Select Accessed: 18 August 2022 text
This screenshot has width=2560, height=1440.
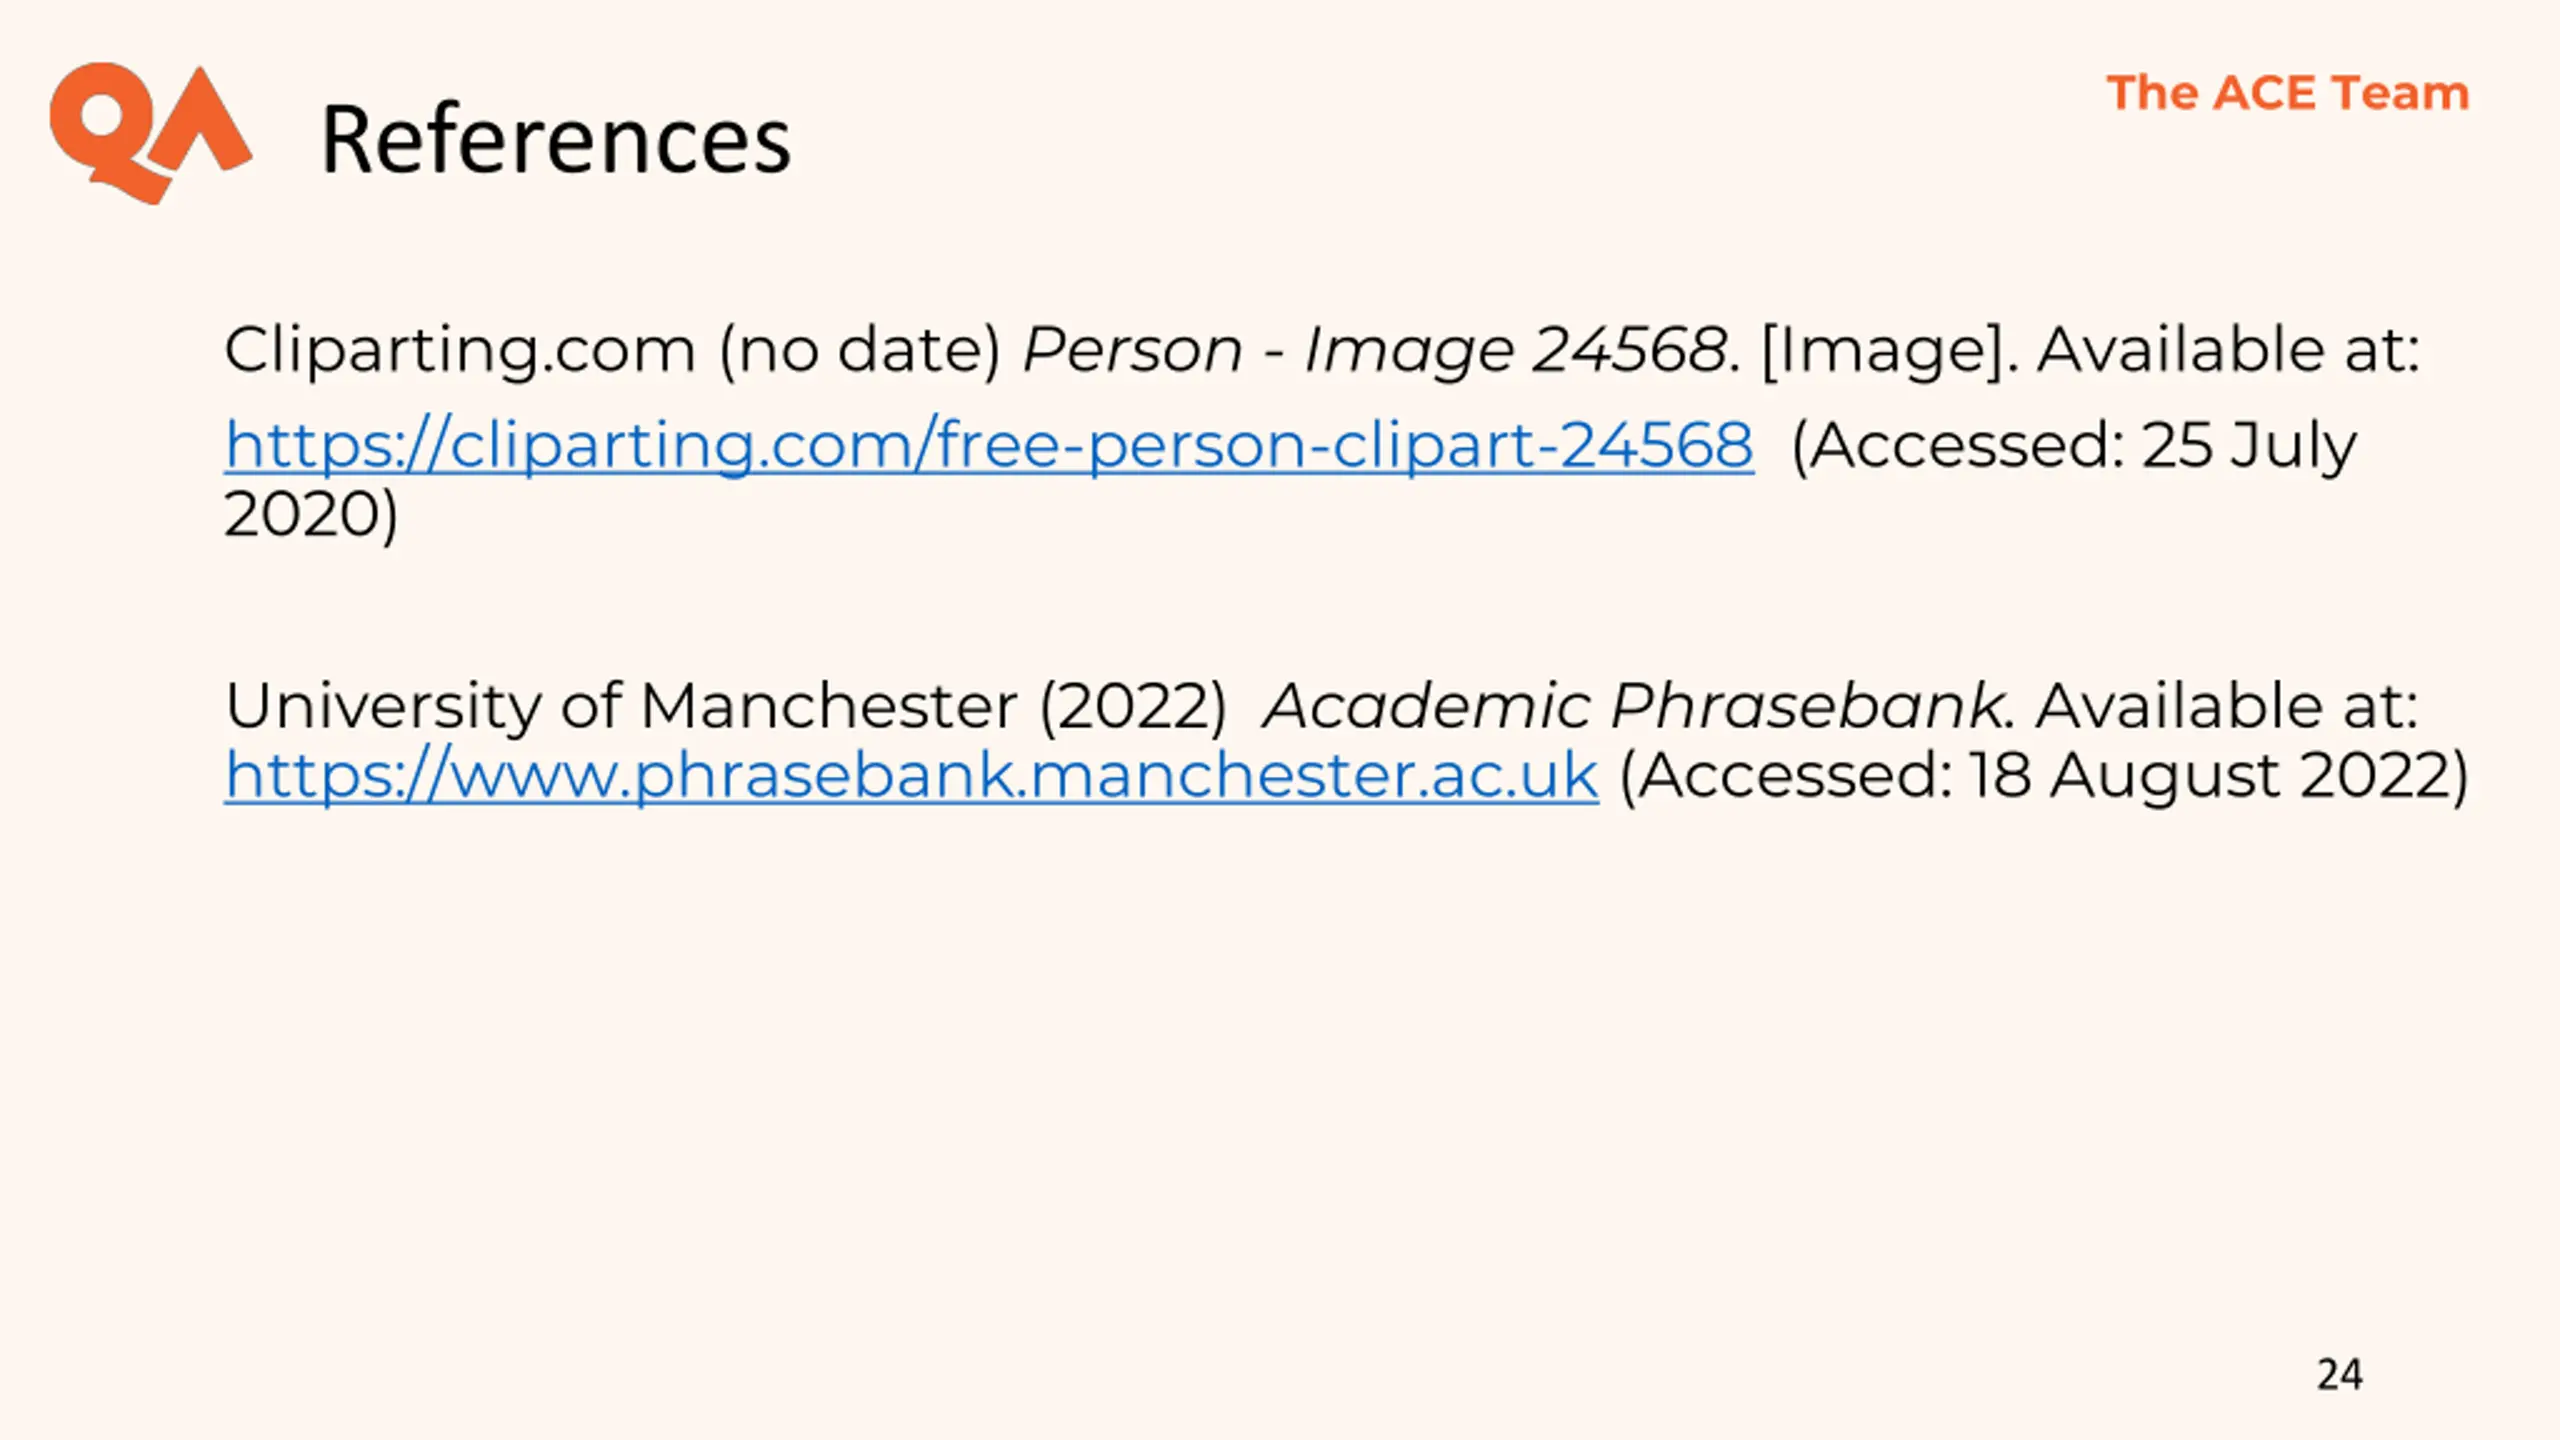2044,776
